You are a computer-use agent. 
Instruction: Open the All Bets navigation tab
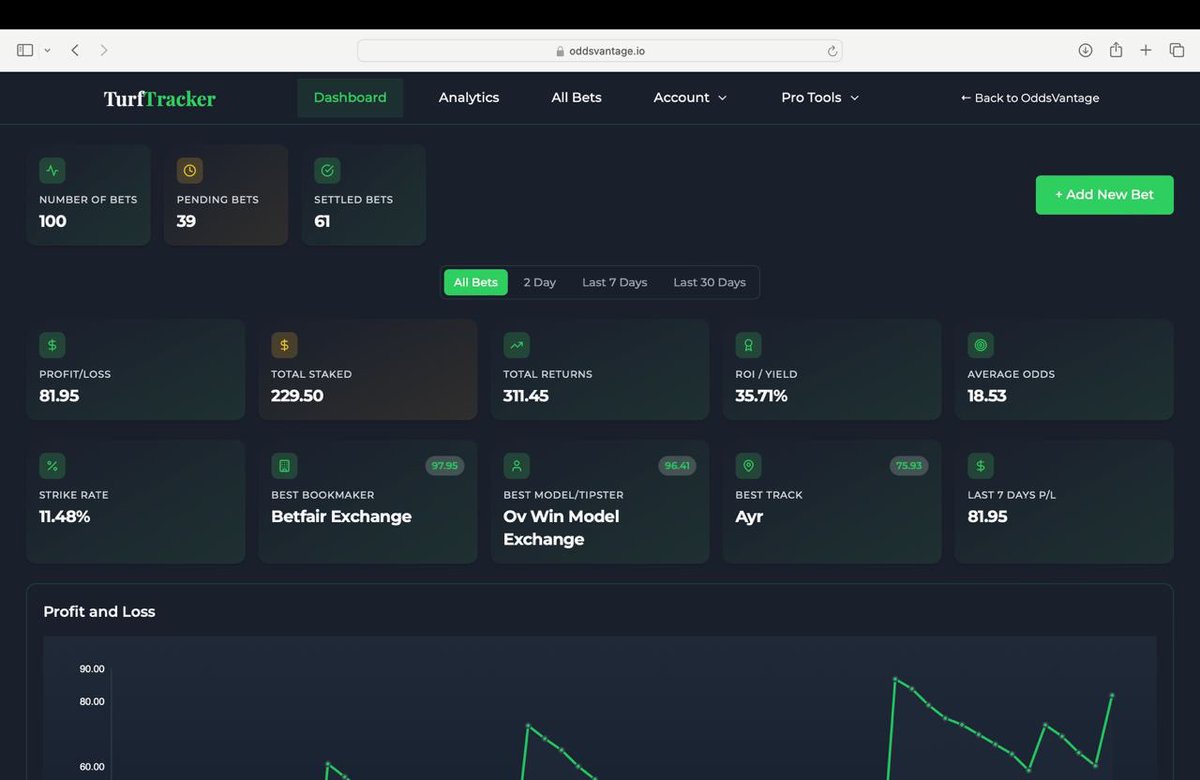pyautogui.click(x=577, y=97)
